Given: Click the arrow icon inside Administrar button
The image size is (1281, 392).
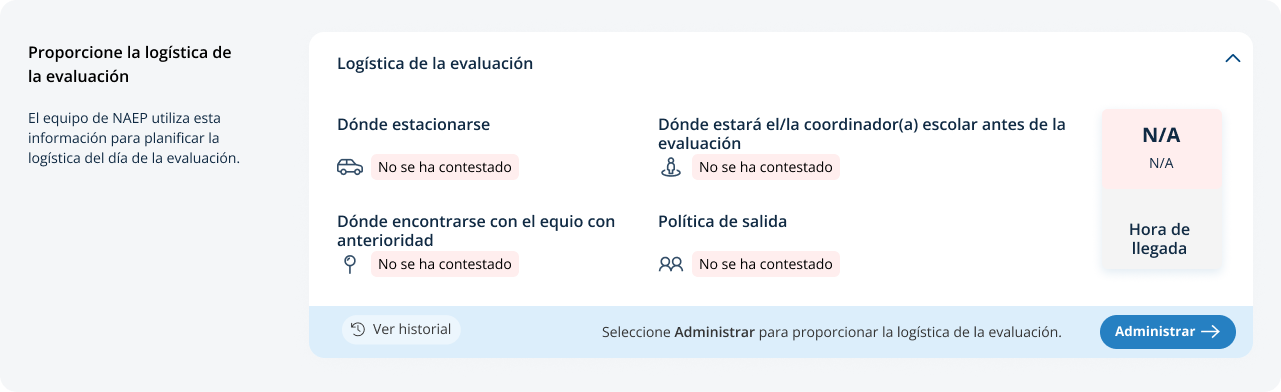Looking at the screenshot, I should [1210, 332].
